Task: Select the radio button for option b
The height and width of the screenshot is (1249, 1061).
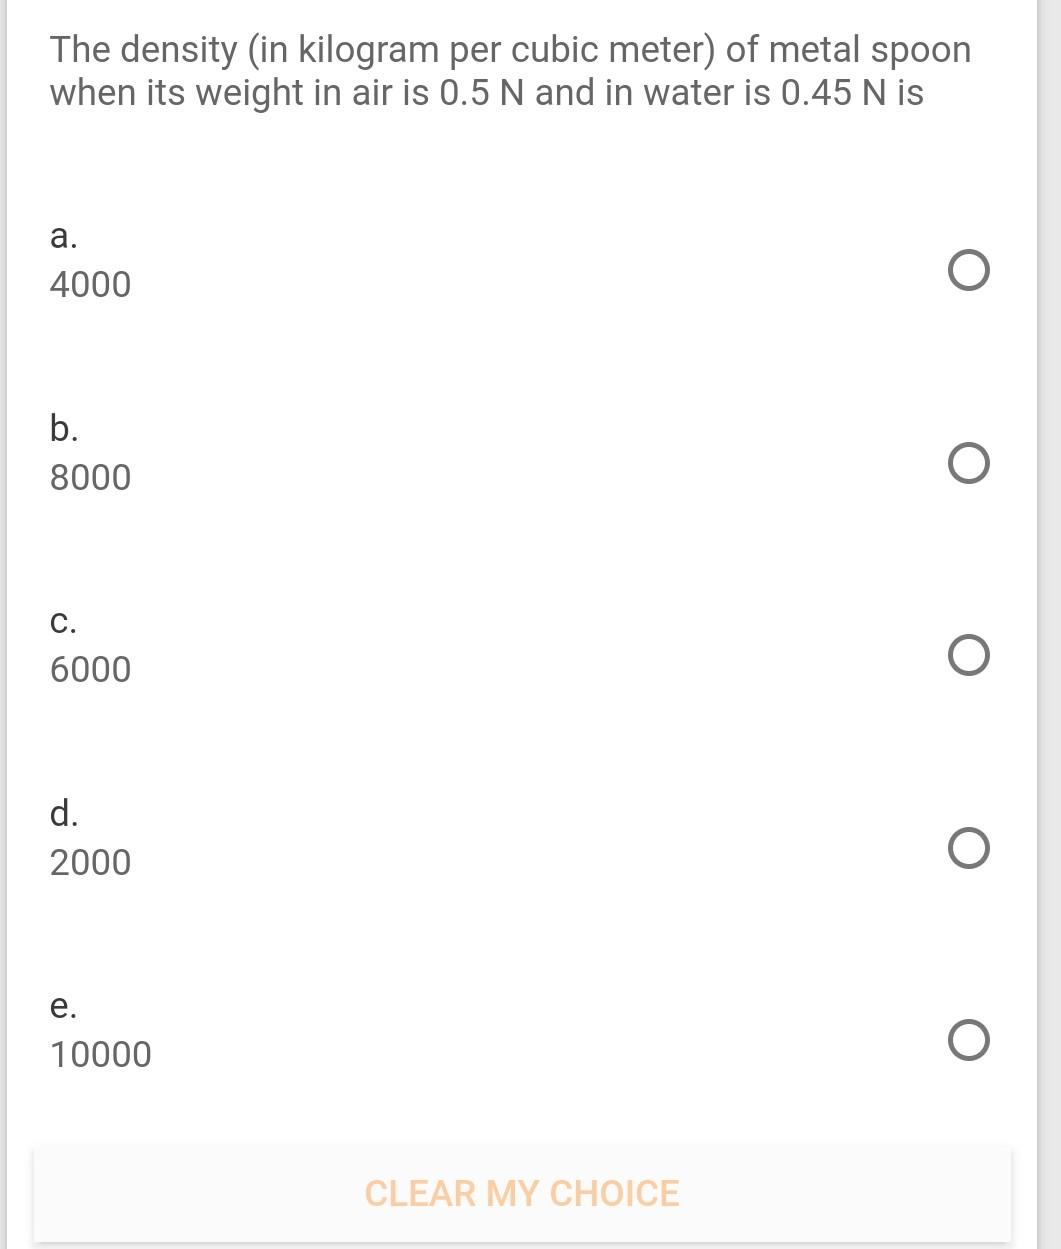Action: point(968,462)
